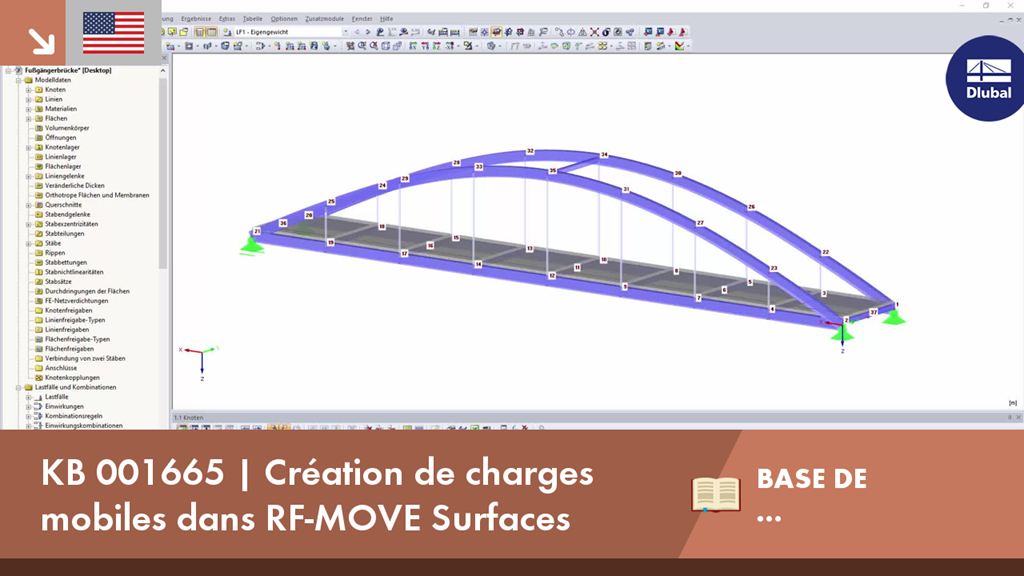Click the load case edit icon left of dropdown
This screenshot has width=1024, height=576.
(227, 32)
